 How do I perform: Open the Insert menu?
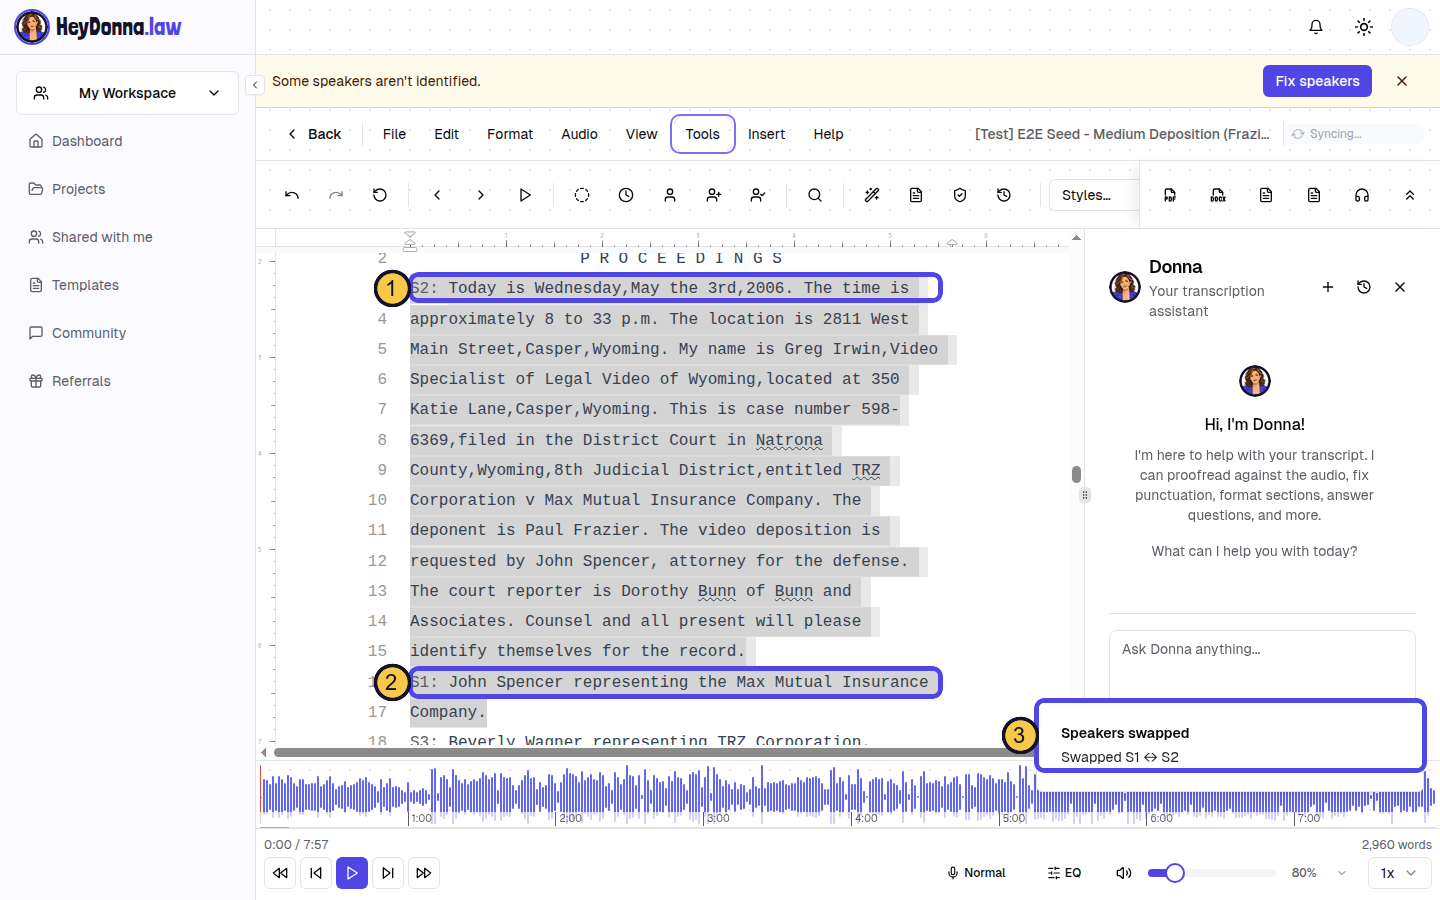click(766, 134)
